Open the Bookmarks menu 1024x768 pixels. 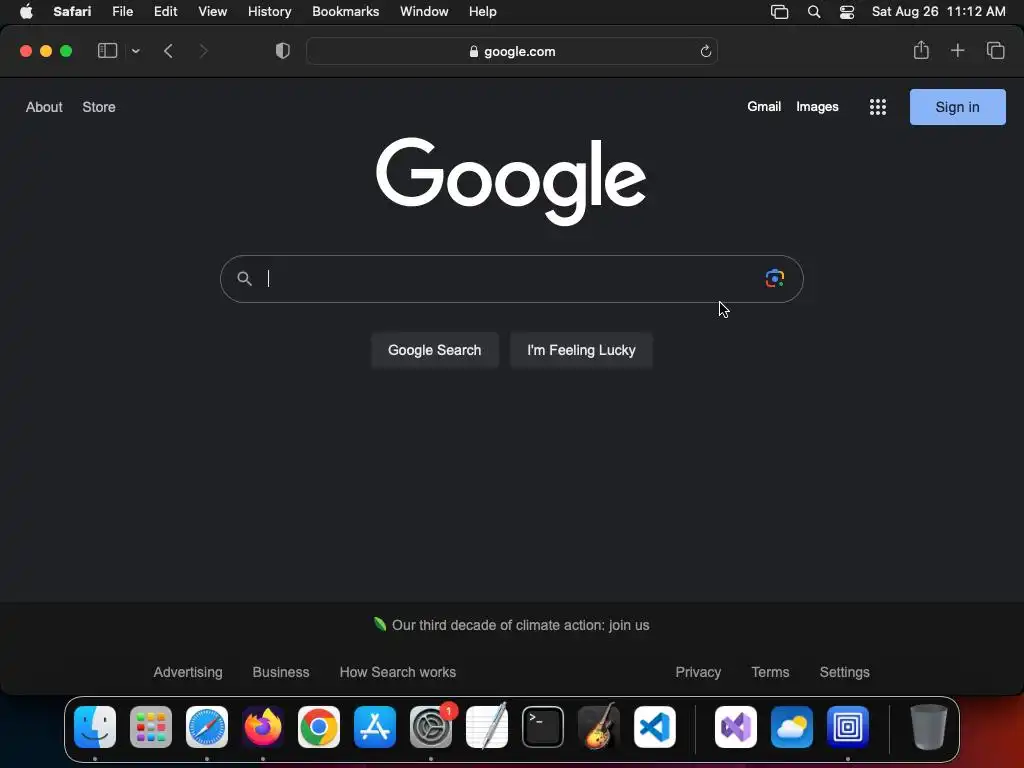345,12
